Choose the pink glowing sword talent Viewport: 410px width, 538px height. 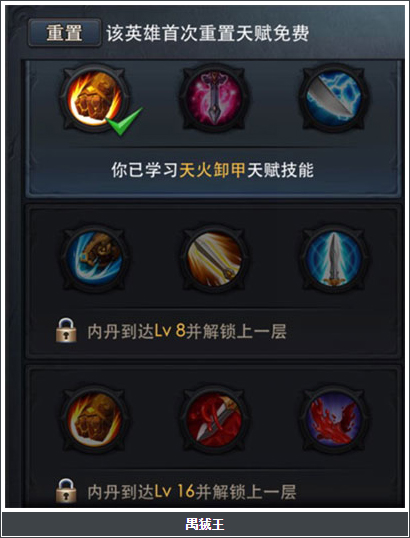pyautogui.click(x=214, y=98)
